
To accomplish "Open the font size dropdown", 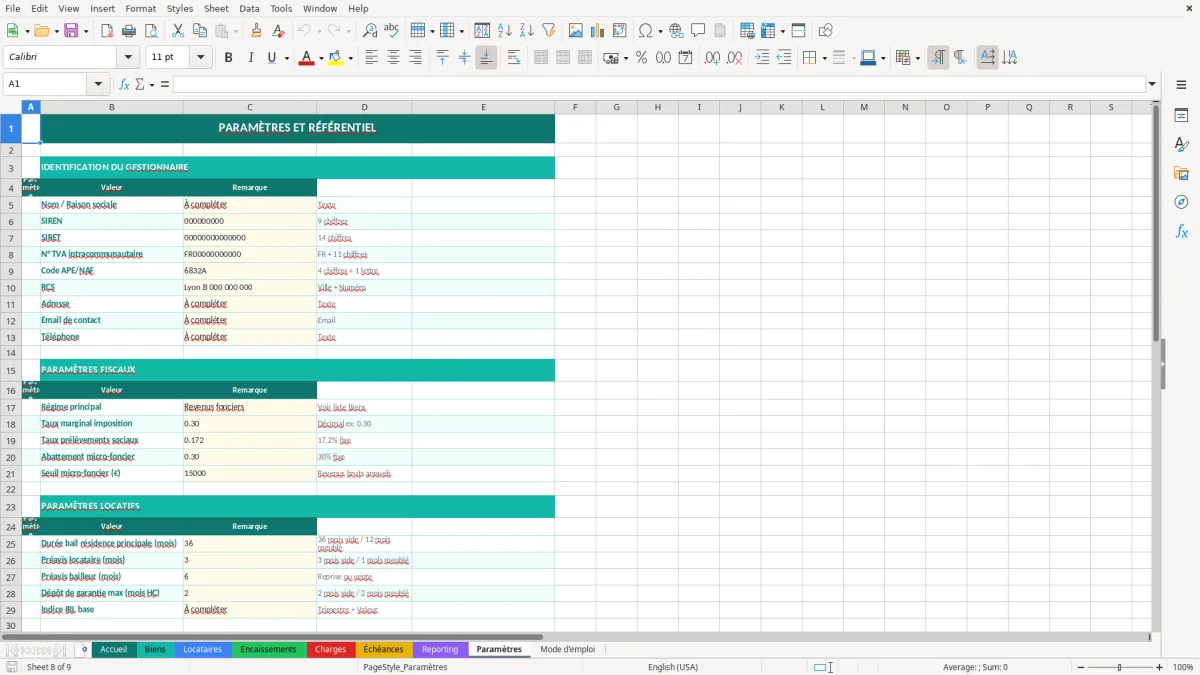I will (x=200, y=58).
